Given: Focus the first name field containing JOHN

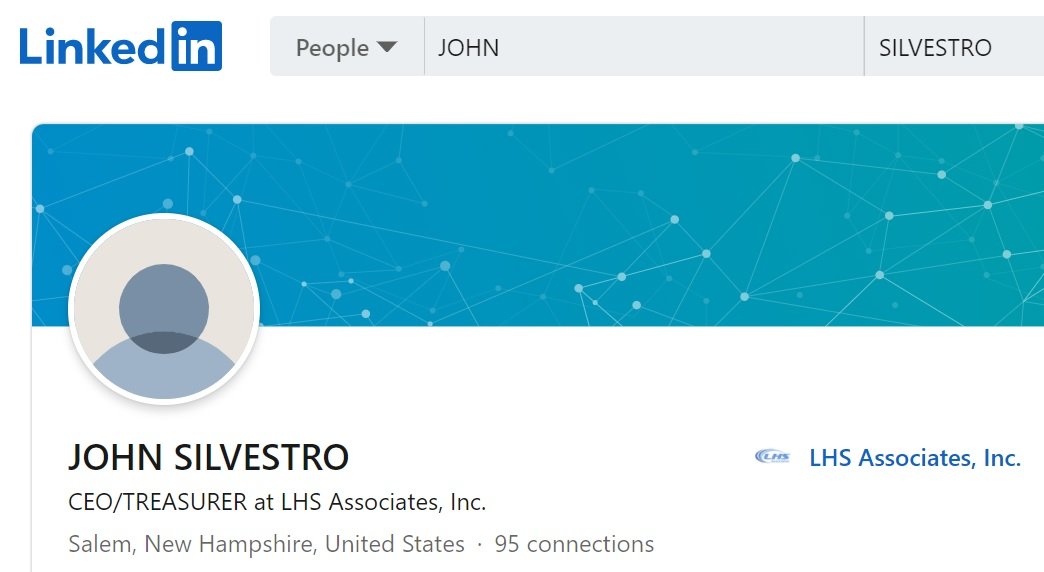Looking at the screenshot, I should 644,47.
